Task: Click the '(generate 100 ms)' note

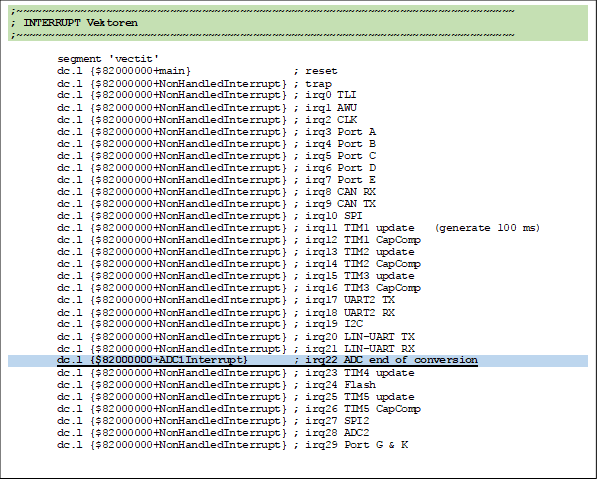Action: pos(487,228)
